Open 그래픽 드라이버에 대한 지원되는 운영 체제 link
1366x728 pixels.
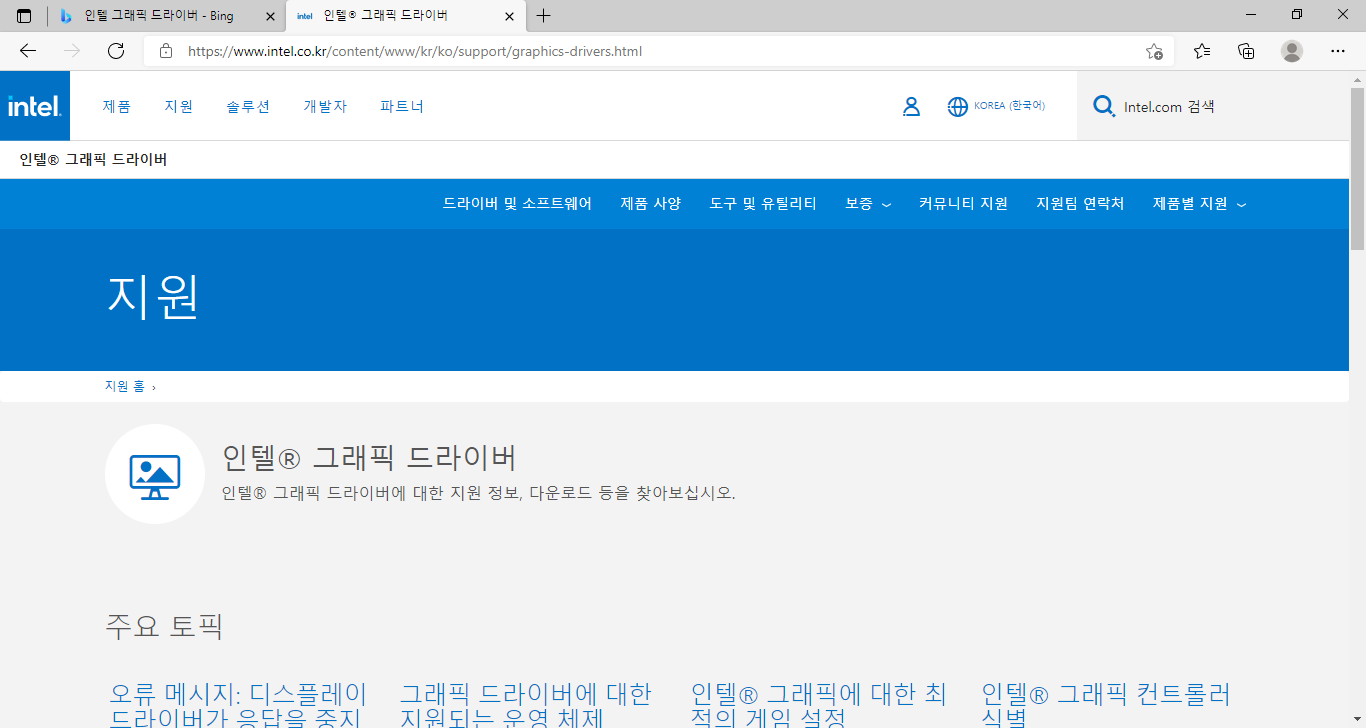pyautogui.click(x=526, y=705)
